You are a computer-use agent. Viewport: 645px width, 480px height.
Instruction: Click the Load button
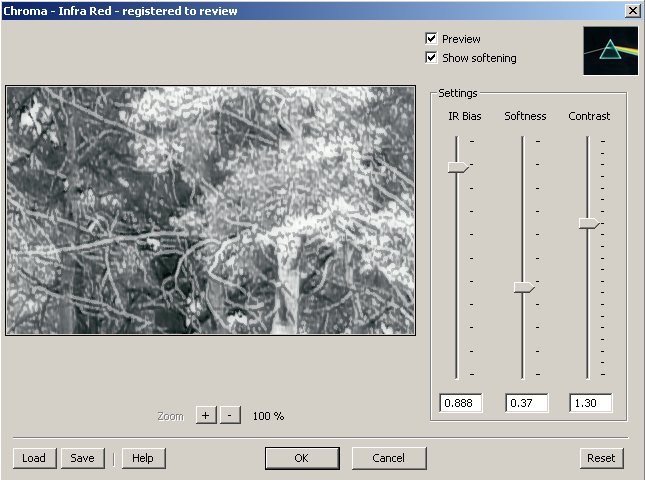point(34,458)
